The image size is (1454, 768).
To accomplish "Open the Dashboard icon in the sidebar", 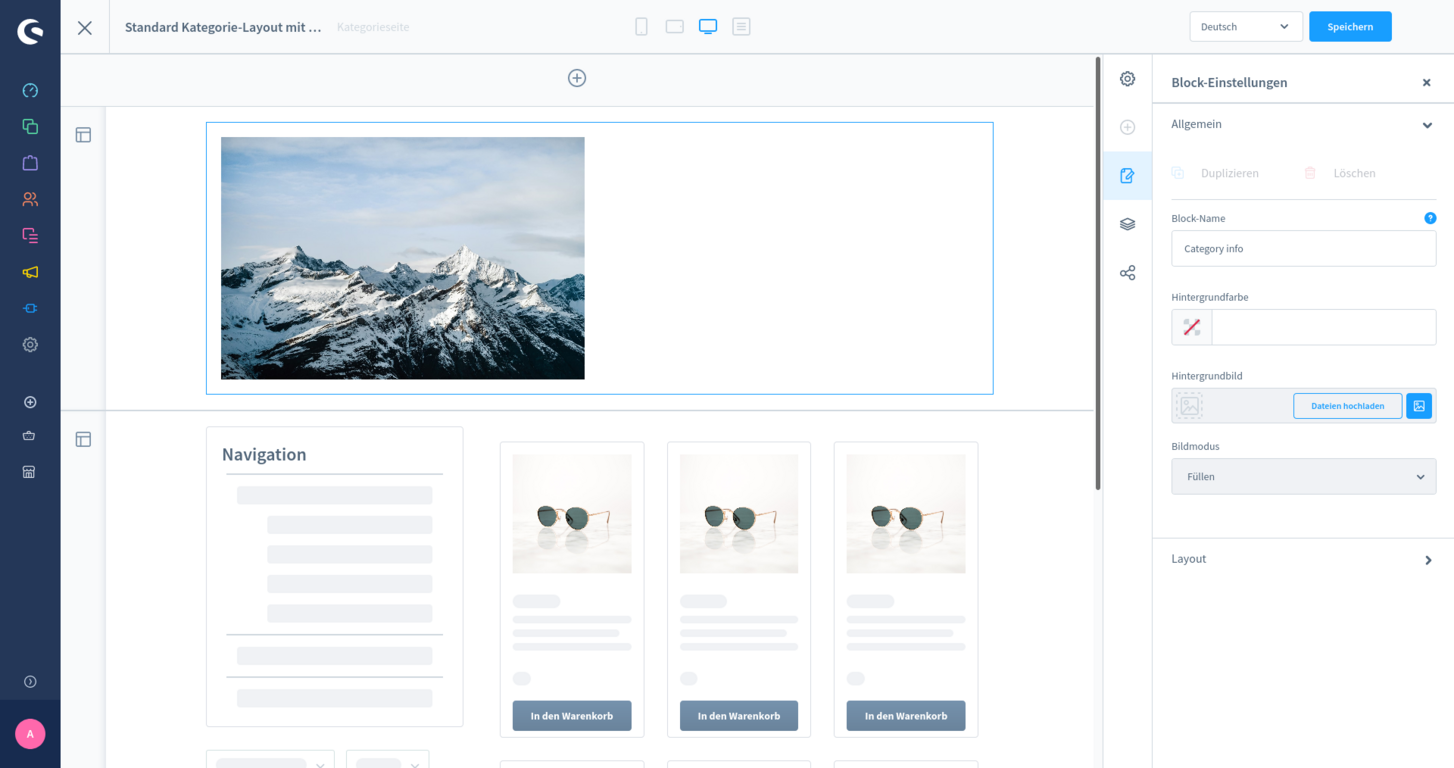I will tap(30, 90).
